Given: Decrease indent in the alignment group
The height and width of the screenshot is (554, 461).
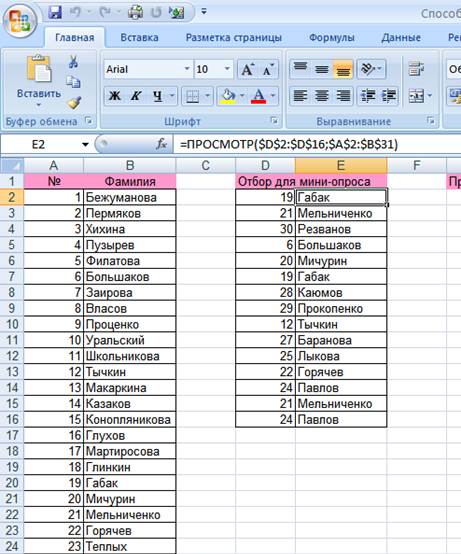Looking at the screenshot, I should coord(367,96).
